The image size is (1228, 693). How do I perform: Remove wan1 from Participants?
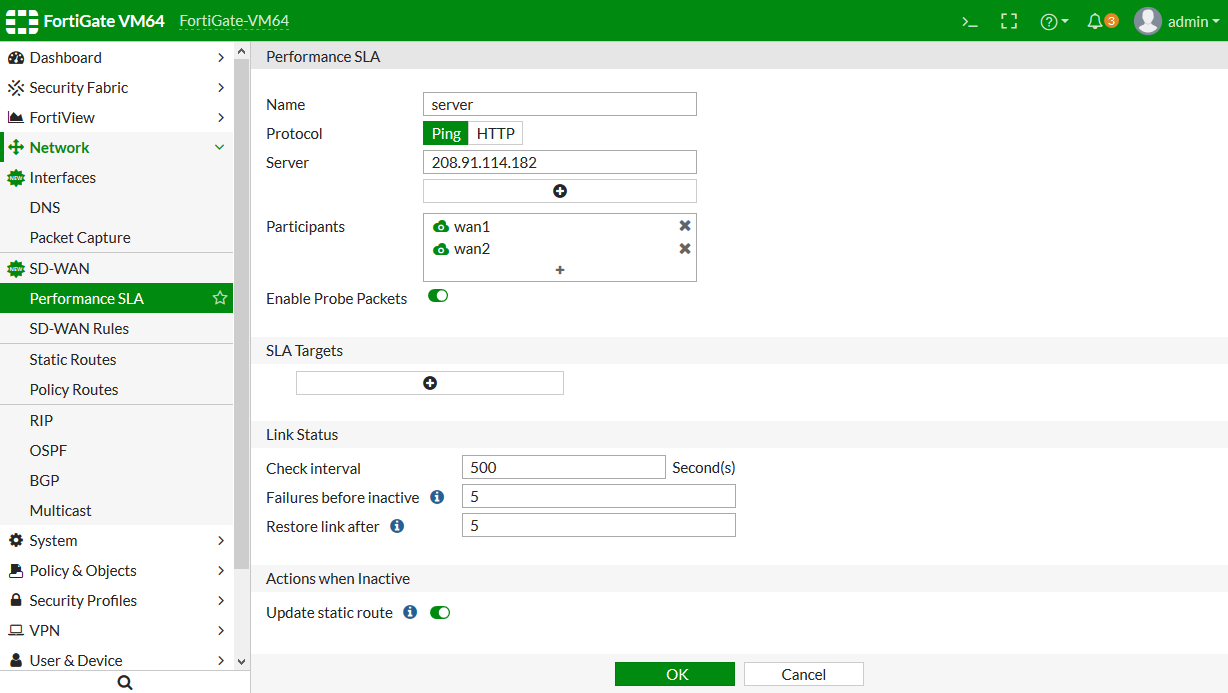coord(684,225)
